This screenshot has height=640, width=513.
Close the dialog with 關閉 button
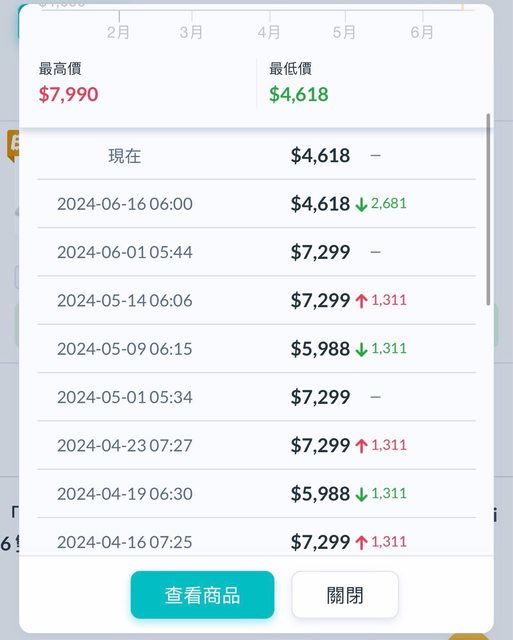point(345,595)
